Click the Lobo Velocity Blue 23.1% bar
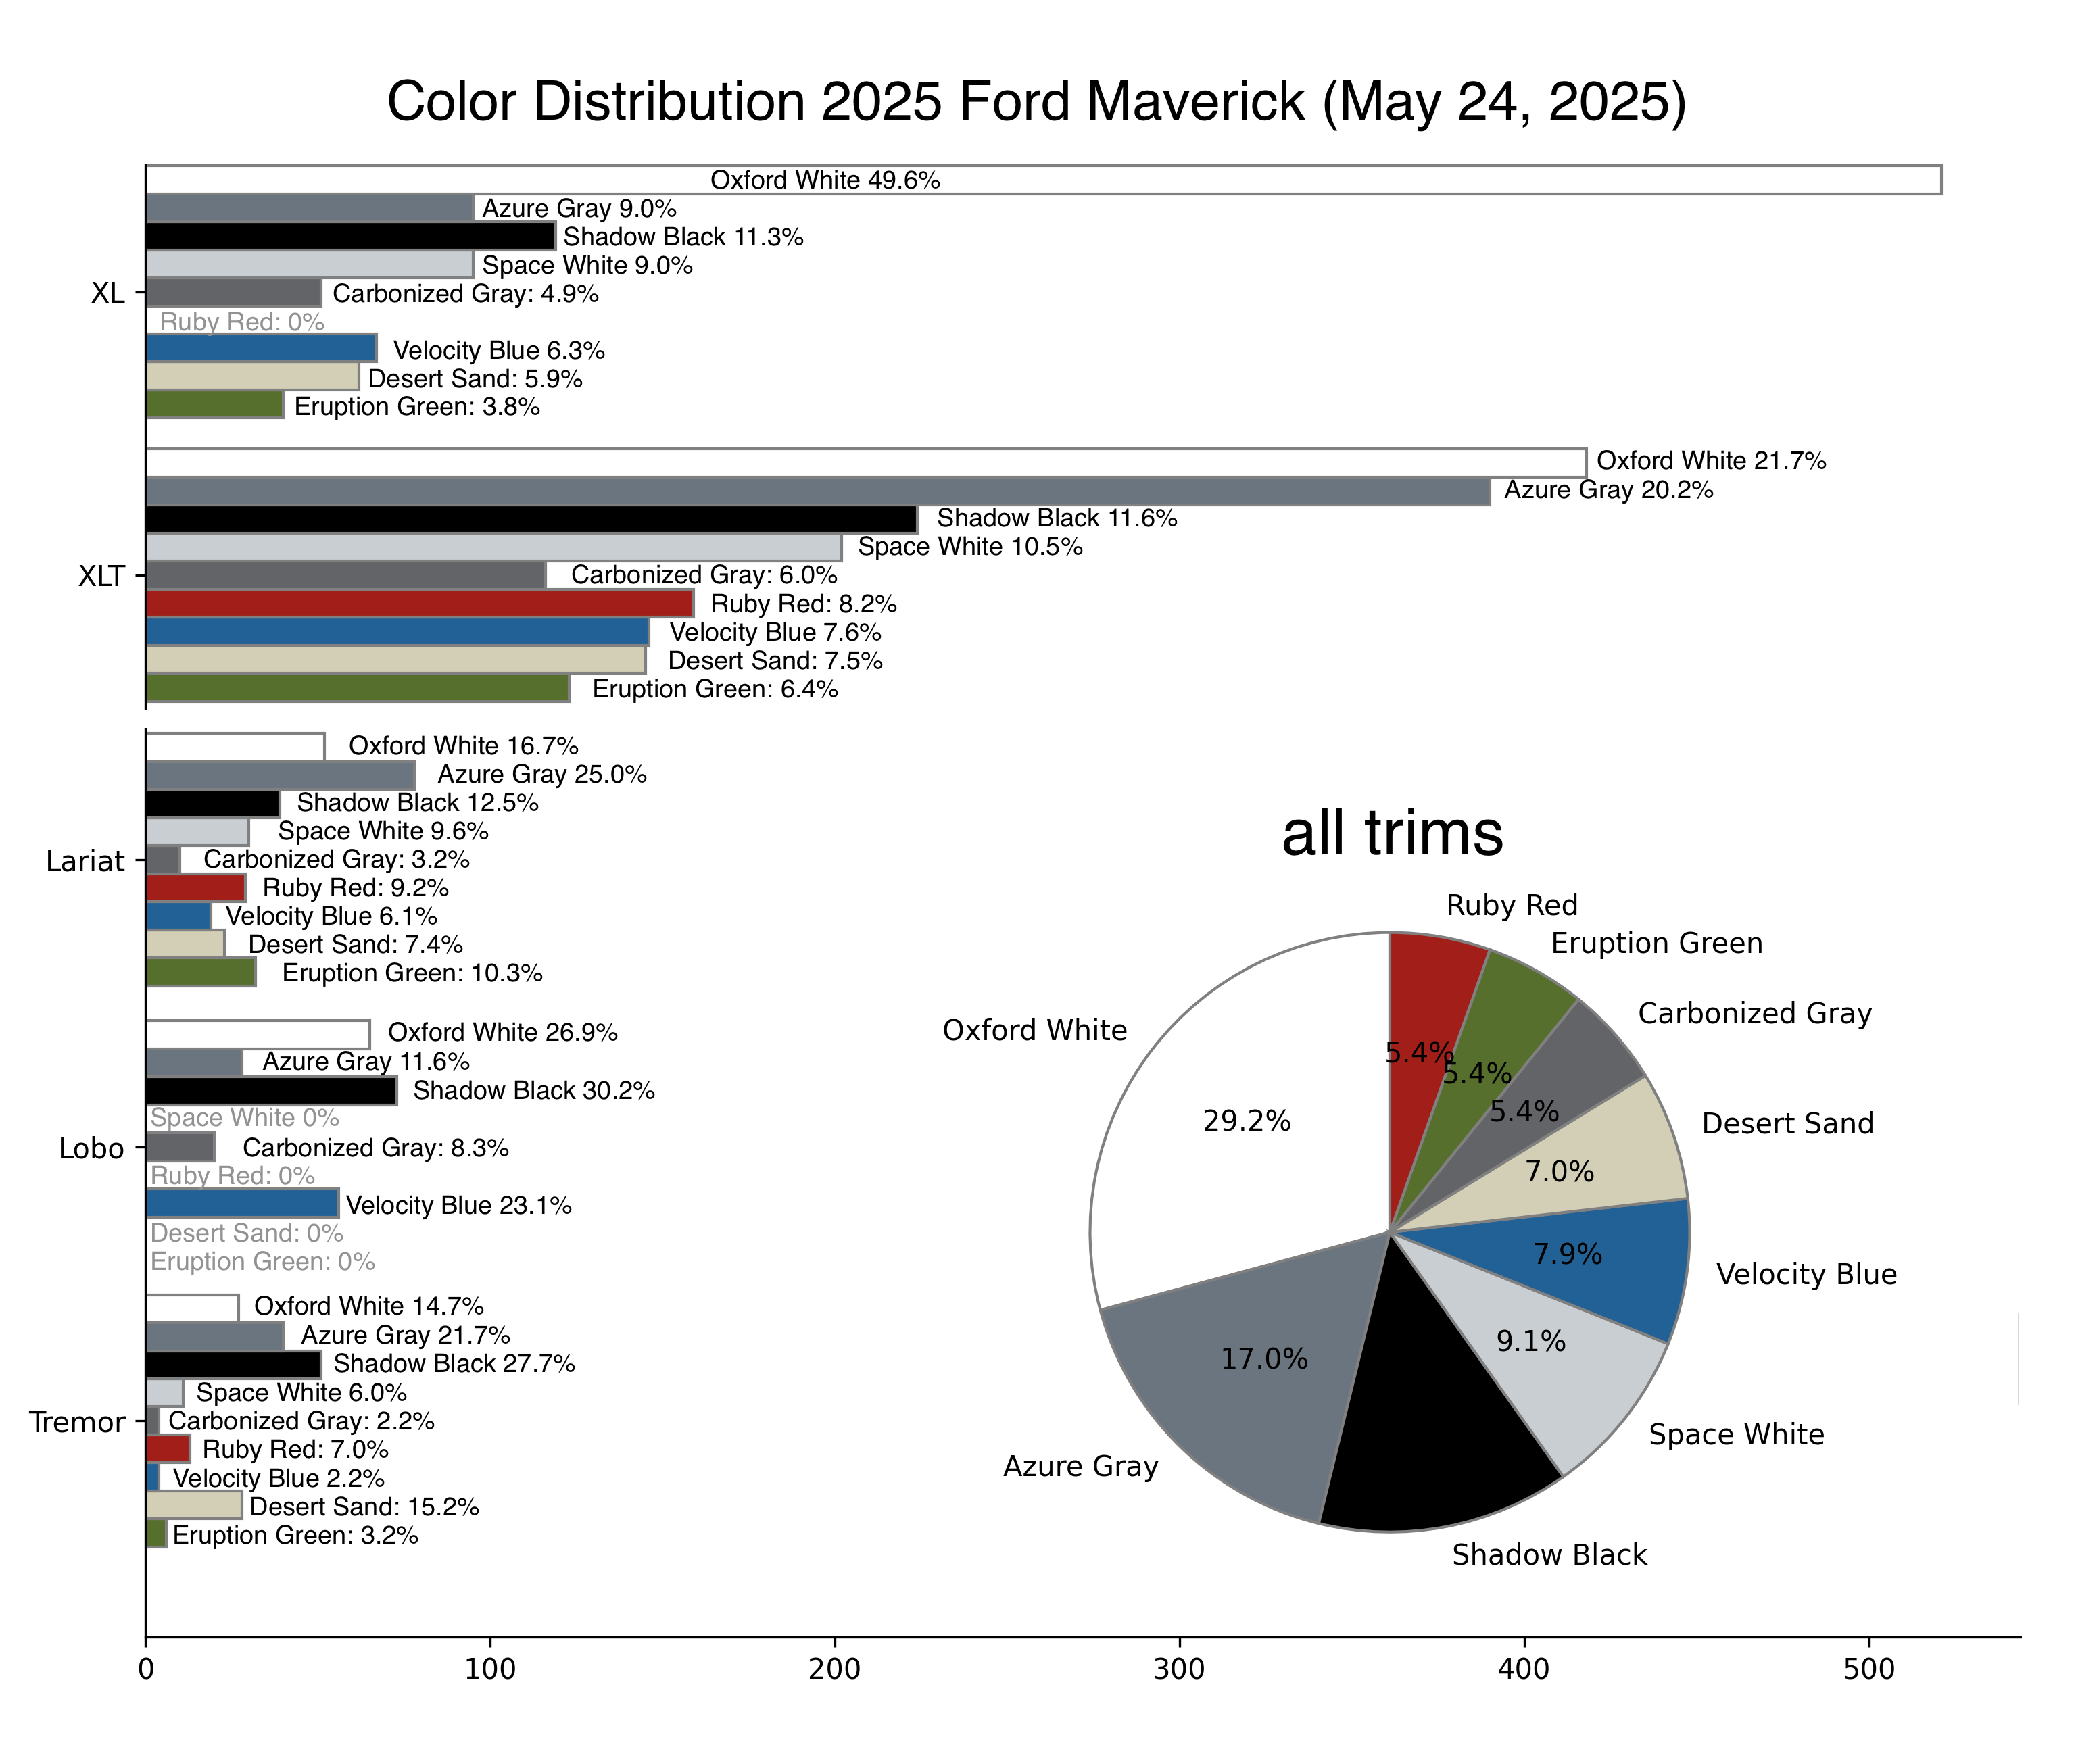Screen dimensions: 2076x1764 [x=242, y=1204]
